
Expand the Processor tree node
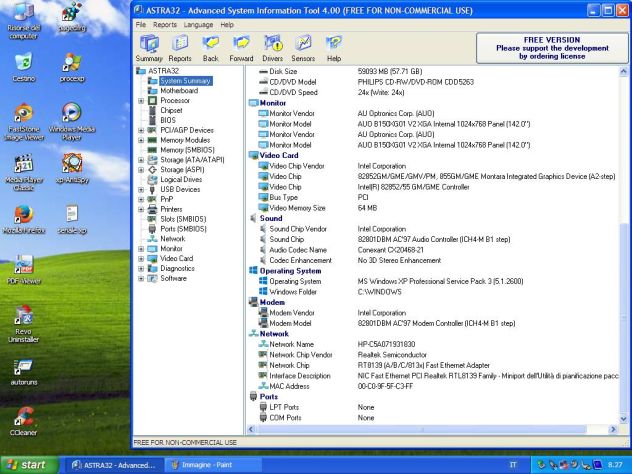point(141,101)
